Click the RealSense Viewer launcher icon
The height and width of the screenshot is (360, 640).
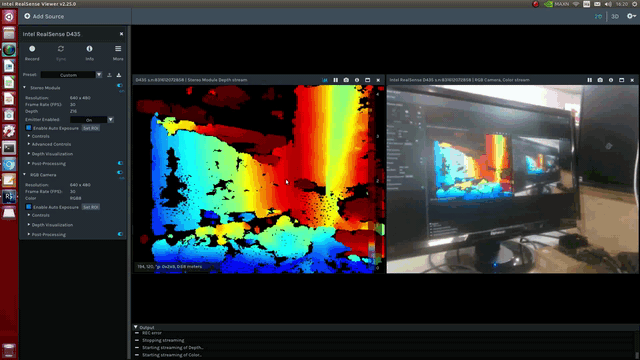pyautogui.click(x=9, y=196)
